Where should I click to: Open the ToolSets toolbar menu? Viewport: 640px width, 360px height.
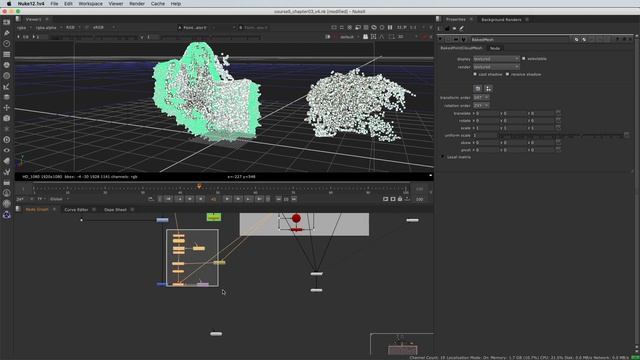(7, 171)
